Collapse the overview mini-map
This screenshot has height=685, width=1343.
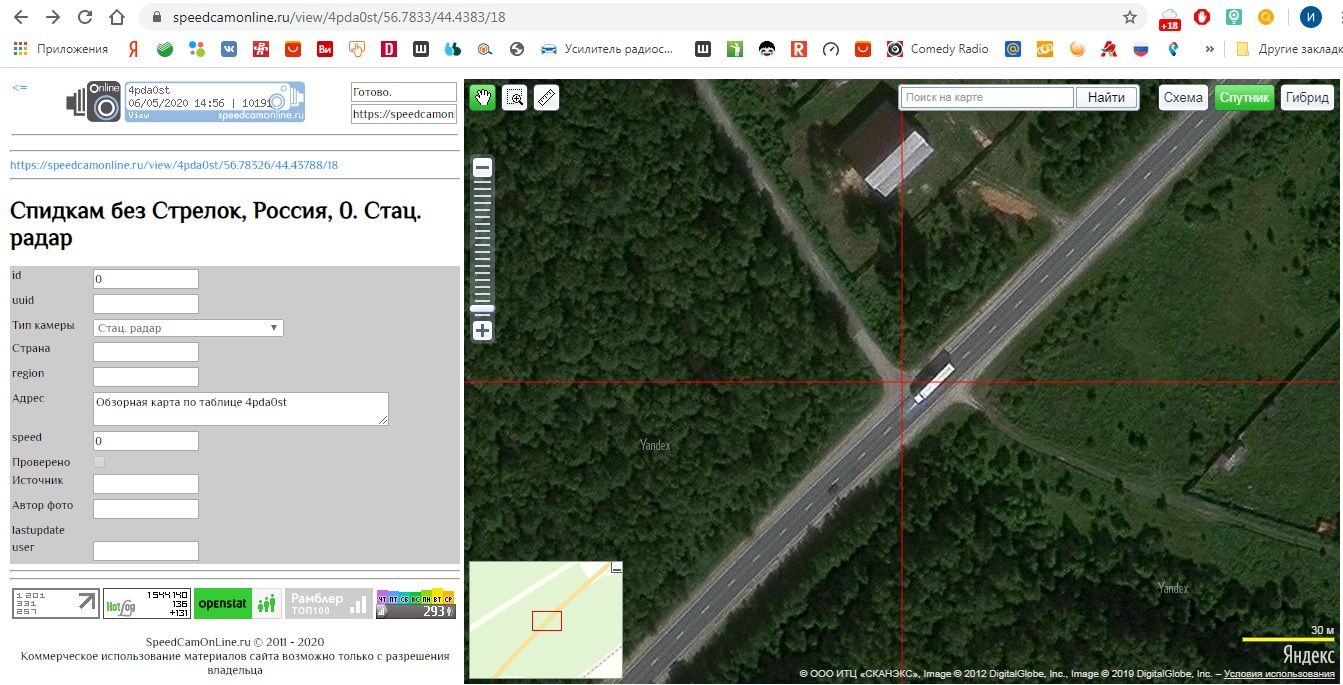616,568
